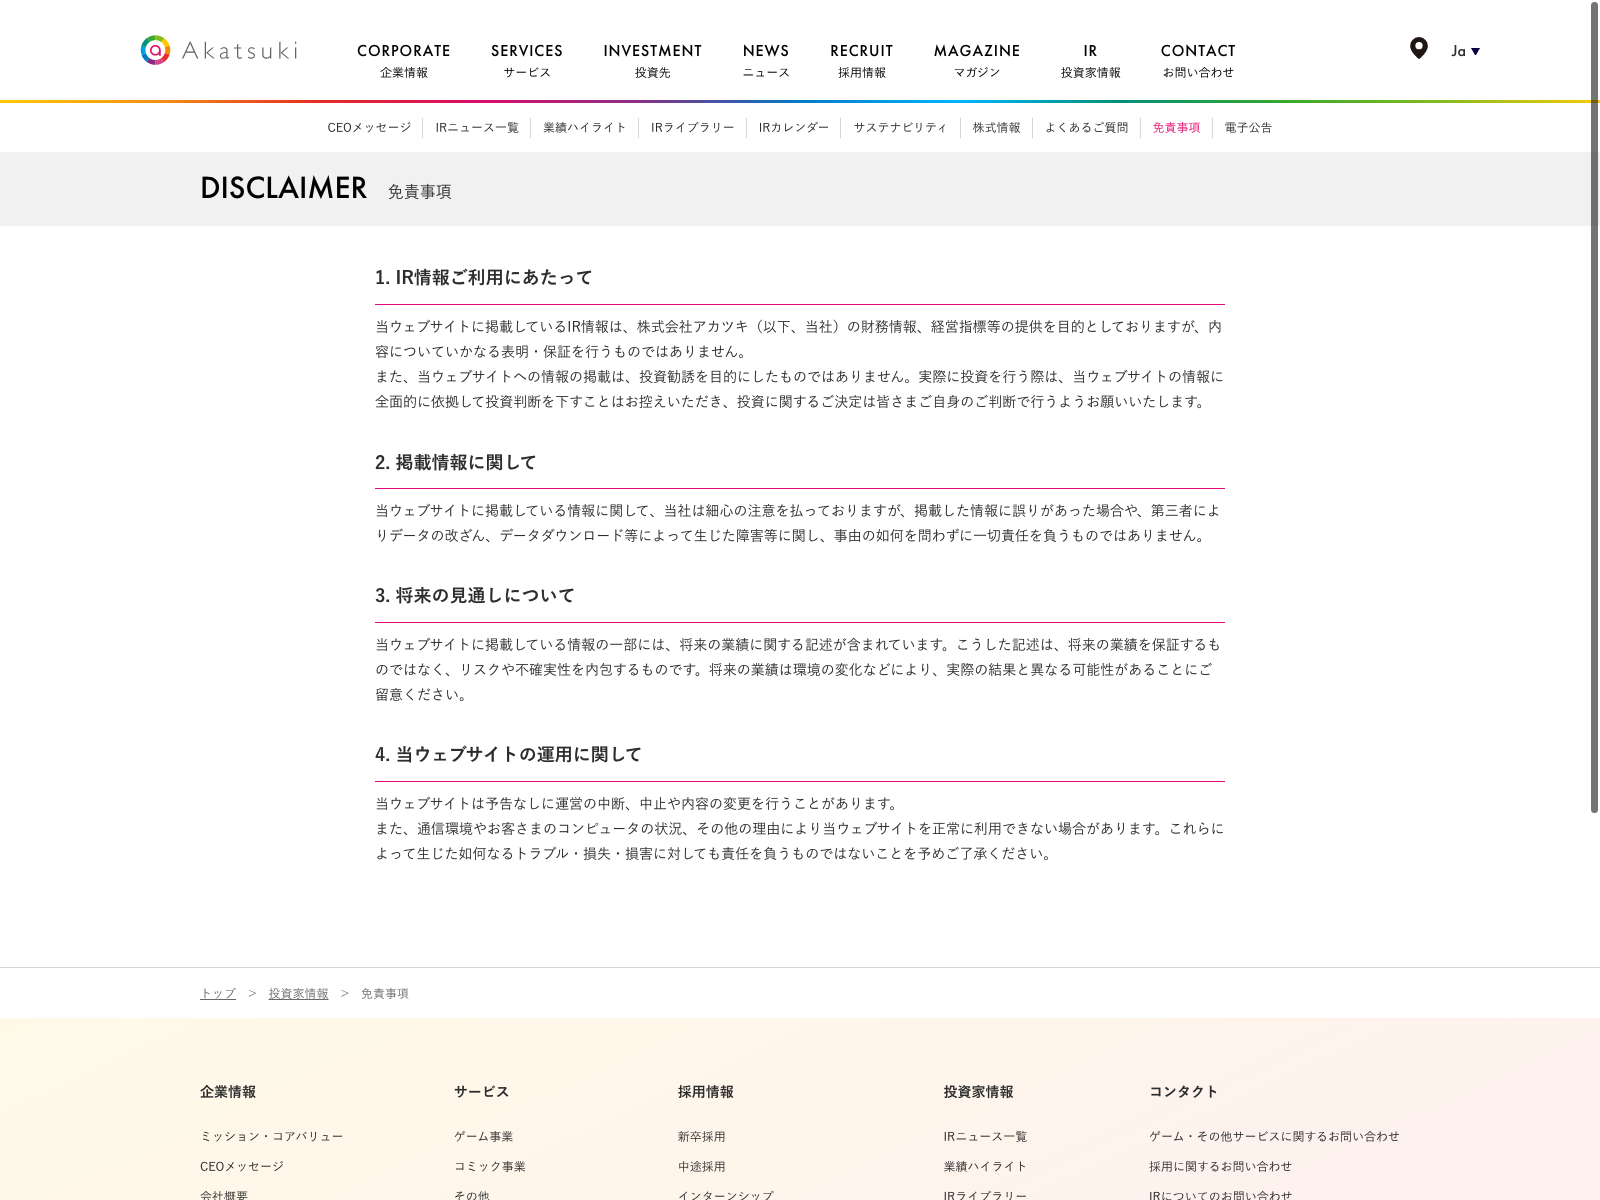Select RECRUIT in the main navigation

(x=861, y=59)
